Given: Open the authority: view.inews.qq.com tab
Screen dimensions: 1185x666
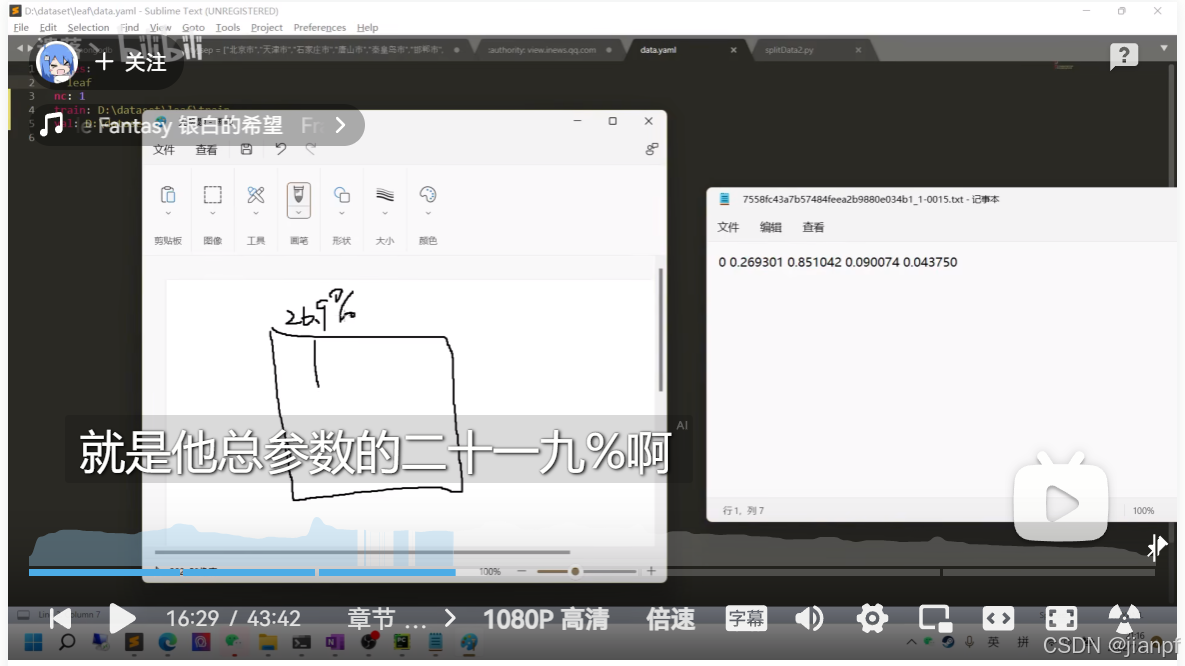Looking at the screenshot, I should [542, 50].
